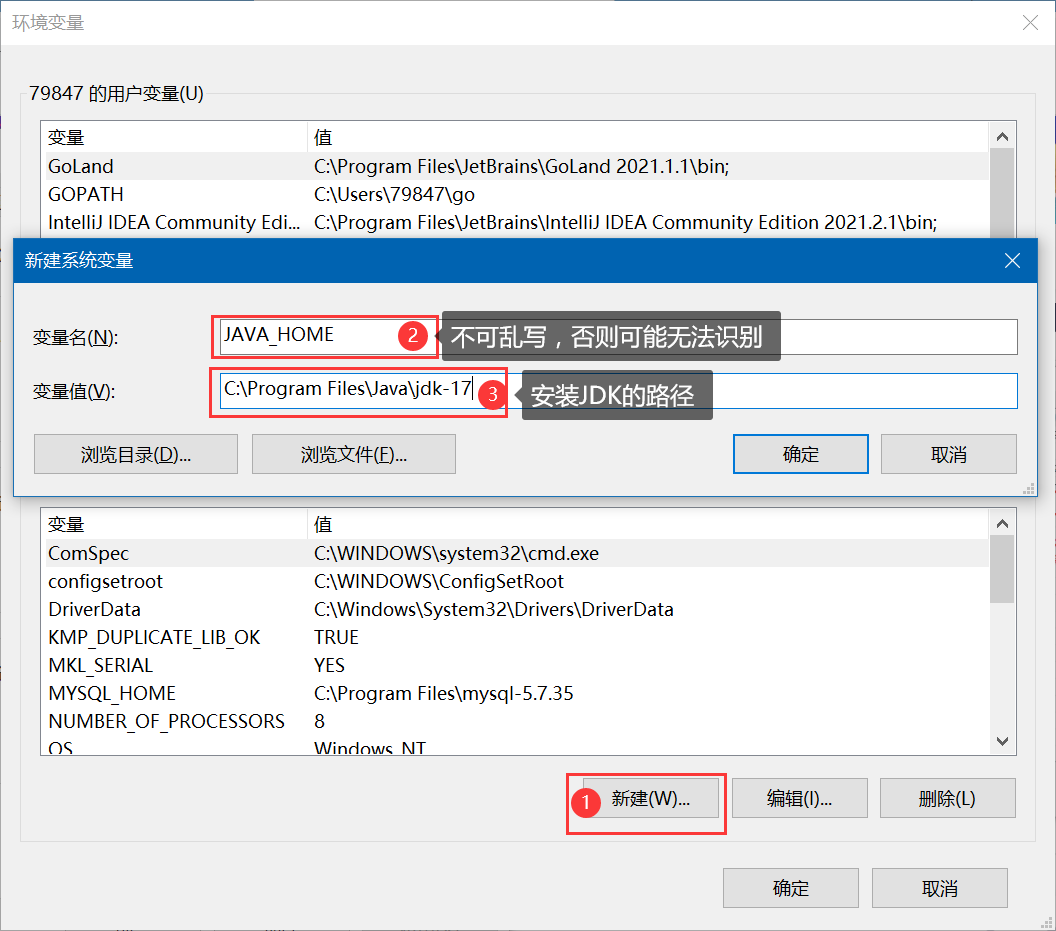Select the KMP_DUPLICATE_LIB_OK variable row
Viewport: 1056px width, 931px height.
(517, 637)
